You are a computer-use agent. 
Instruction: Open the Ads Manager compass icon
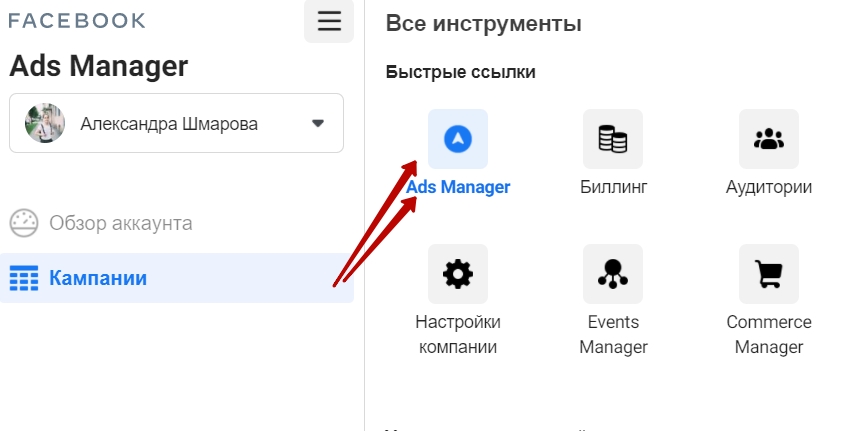[458, 139]
